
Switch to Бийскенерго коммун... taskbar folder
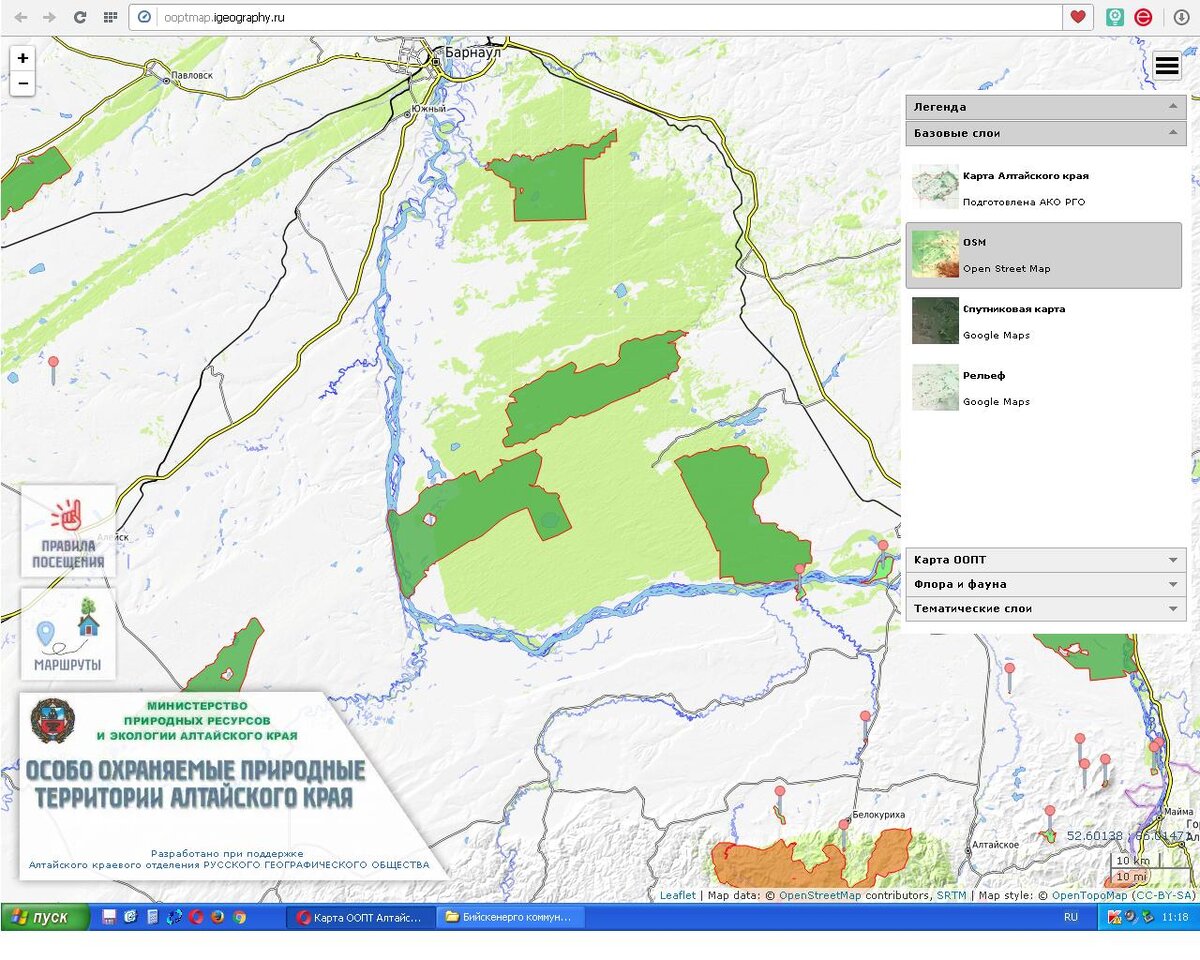[510, 917]
